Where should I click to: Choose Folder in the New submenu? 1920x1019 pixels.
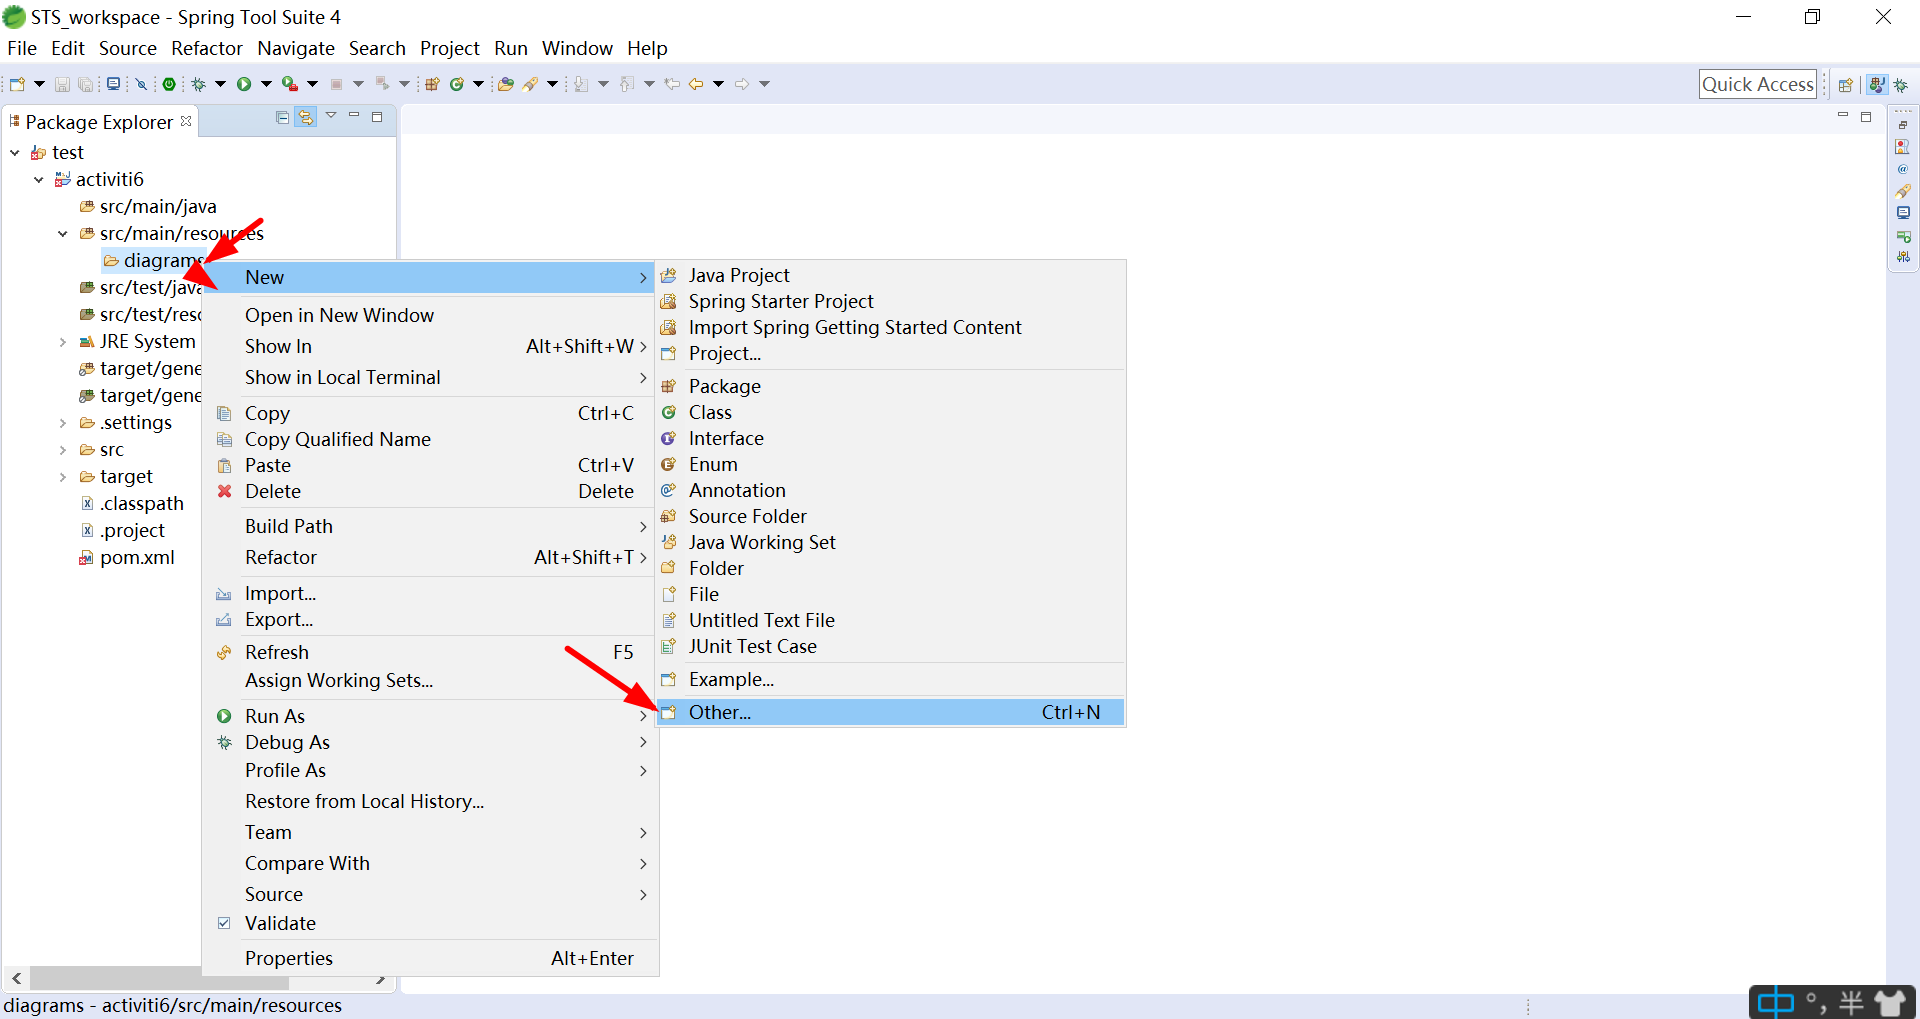tap(891, 568)
